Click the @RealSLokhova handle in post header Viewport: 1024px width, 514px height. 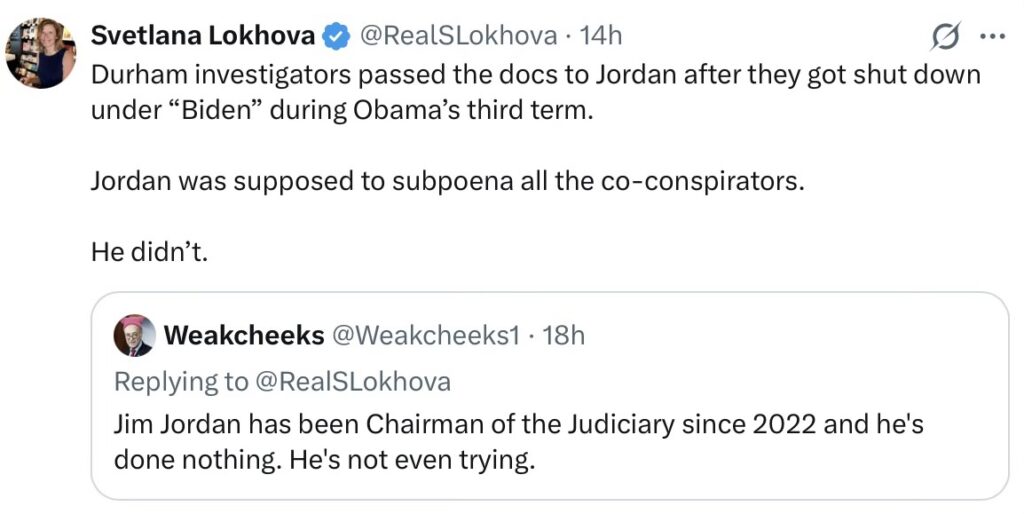coord(457,36)
